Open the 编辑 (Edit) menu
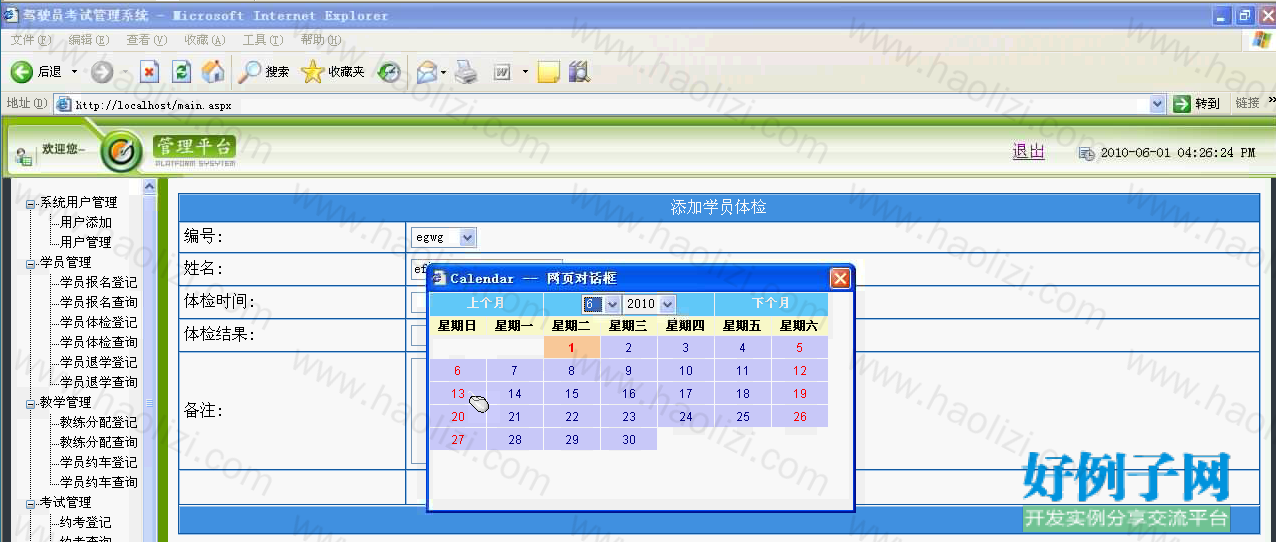Viewport: 1276px width, 542px height. point(89,40)
